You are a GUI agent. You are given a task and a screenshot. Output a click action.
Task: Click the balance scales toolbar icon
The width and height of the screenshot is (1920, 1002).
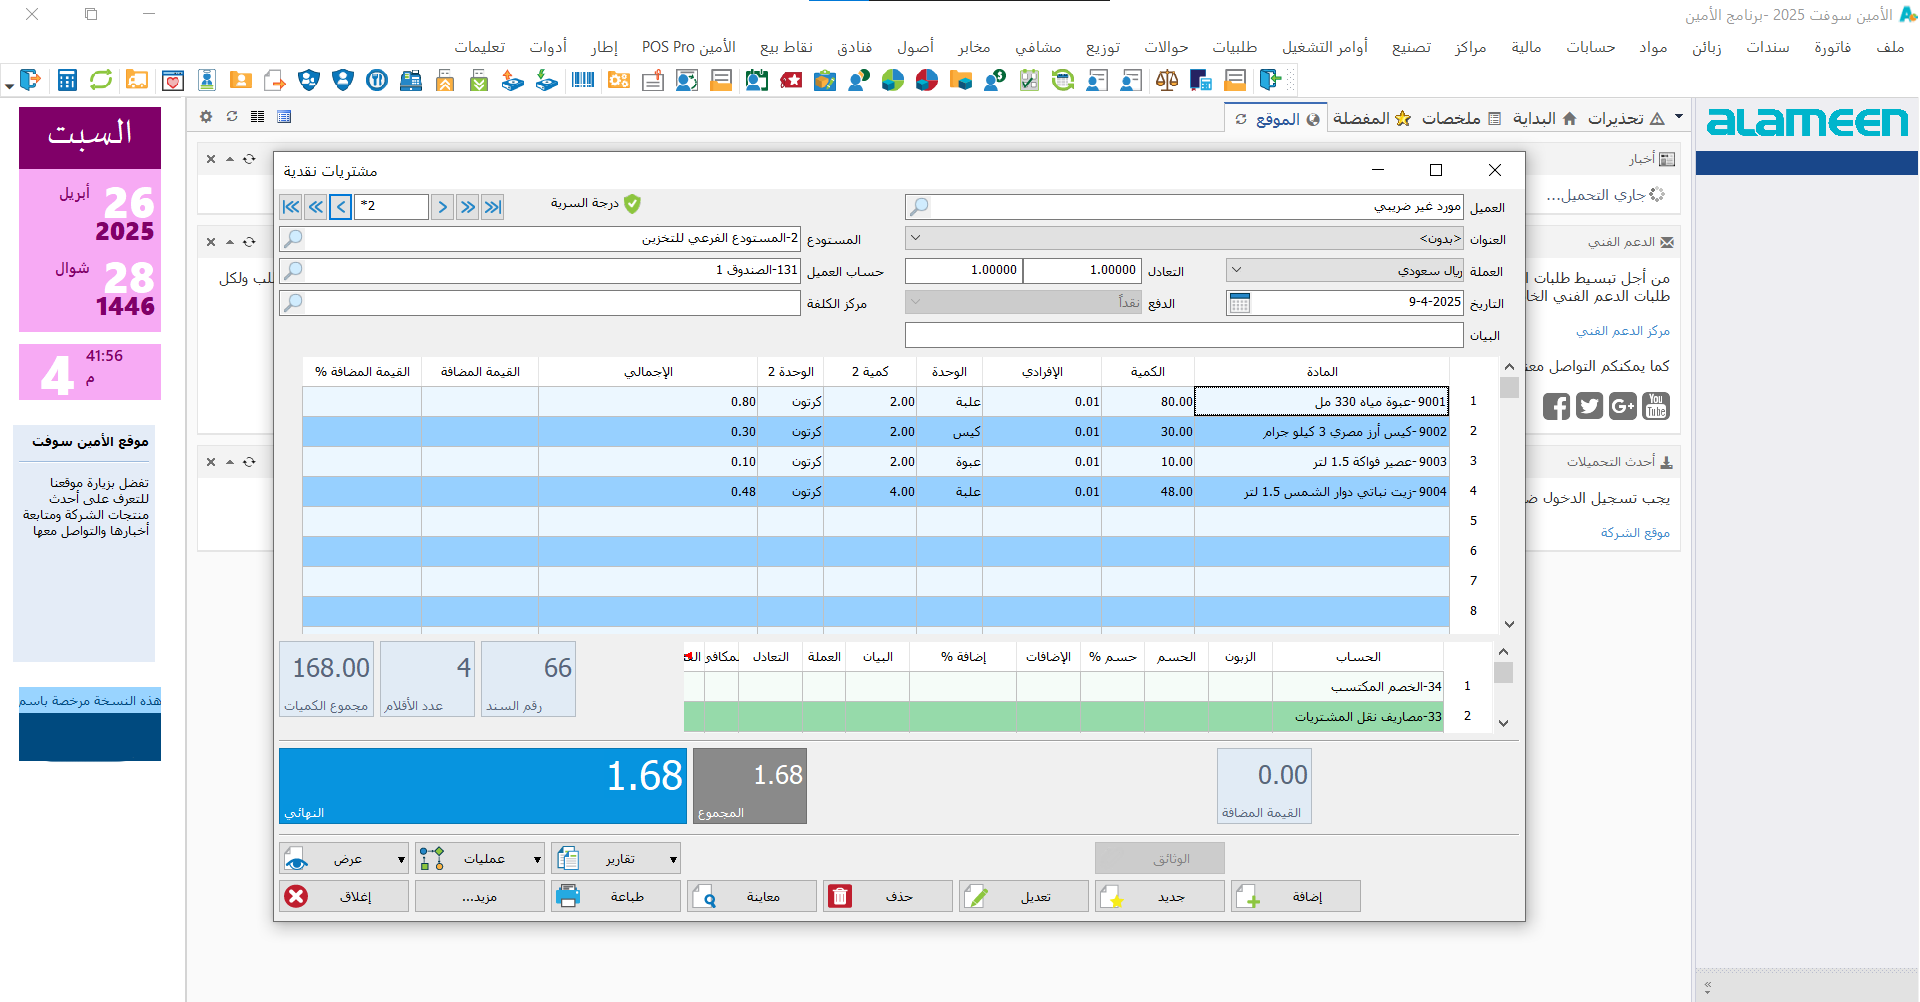click(1167, 80)
